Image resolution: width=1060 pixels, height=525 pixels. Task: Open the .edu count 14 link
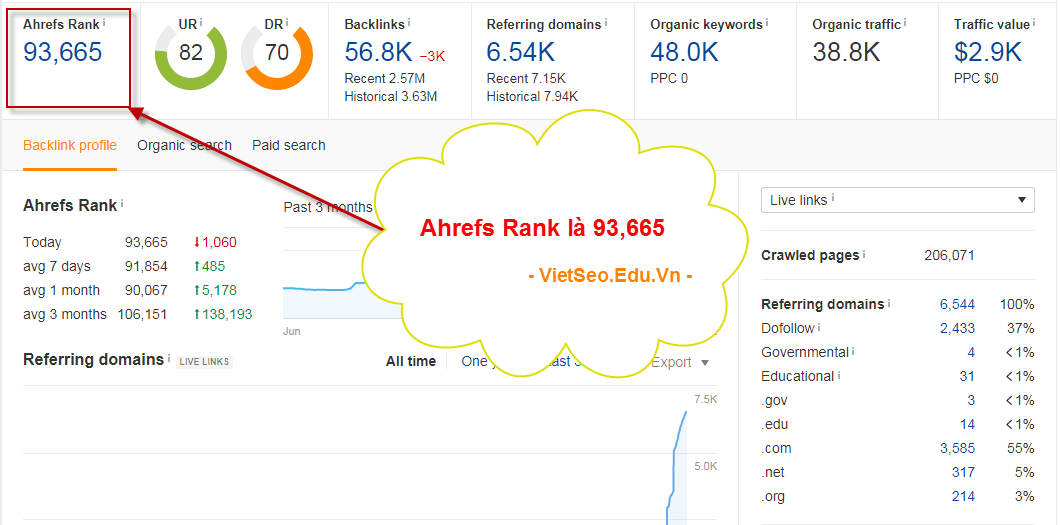coord(967,424)
